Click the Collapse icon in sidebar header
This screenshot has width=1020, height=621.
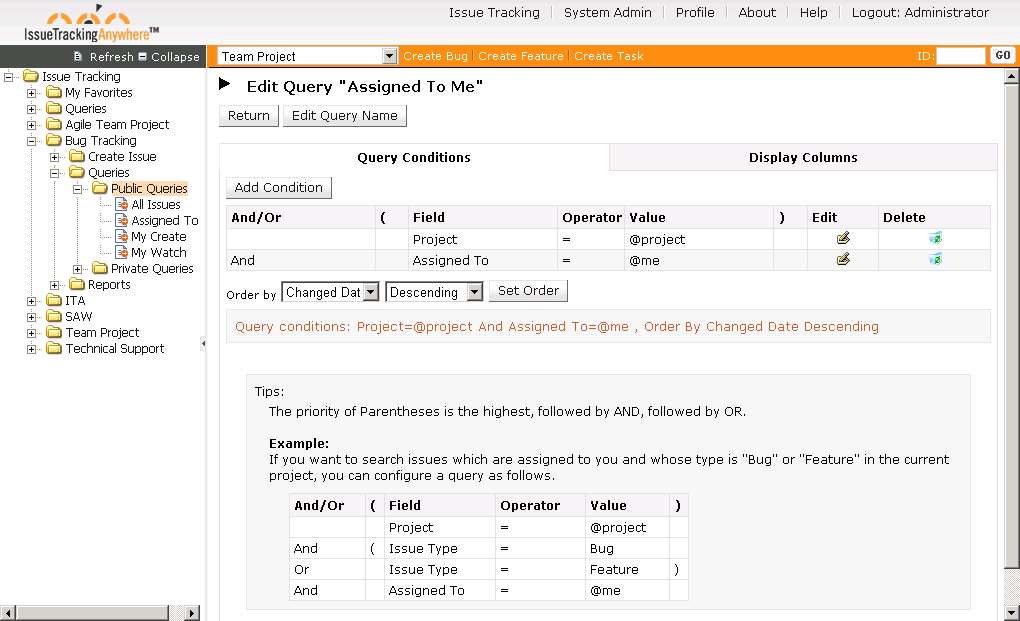pos(143,57)
